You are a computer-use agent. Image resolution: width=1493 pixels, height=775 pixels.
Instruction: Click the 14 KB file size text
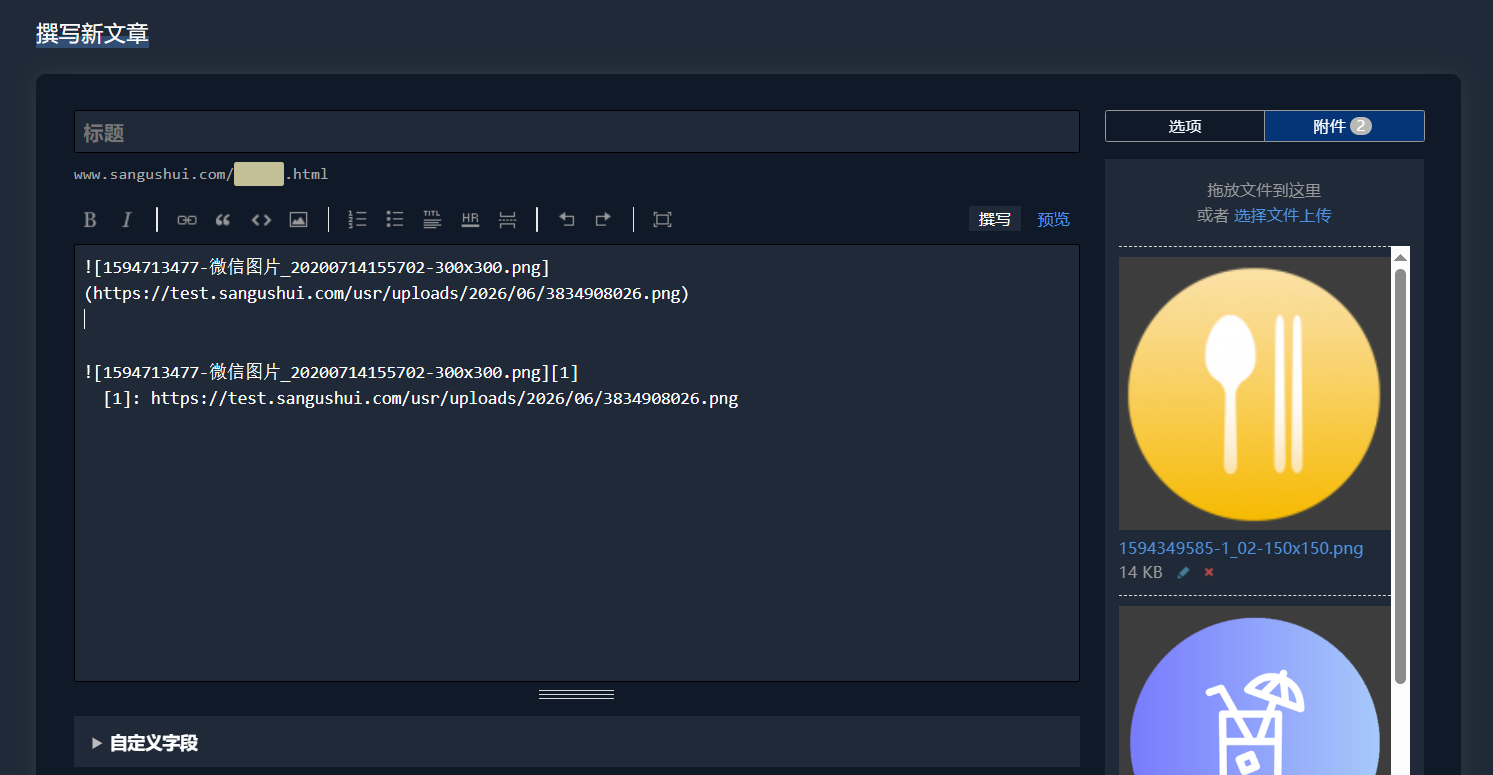tap(1141, 572)
